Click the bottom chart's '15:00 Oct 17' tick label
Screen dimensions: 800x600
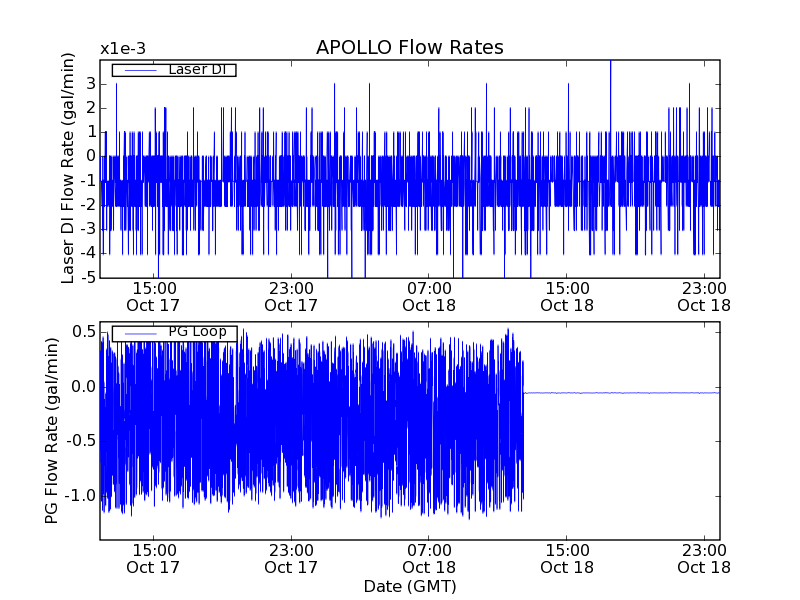153,559
